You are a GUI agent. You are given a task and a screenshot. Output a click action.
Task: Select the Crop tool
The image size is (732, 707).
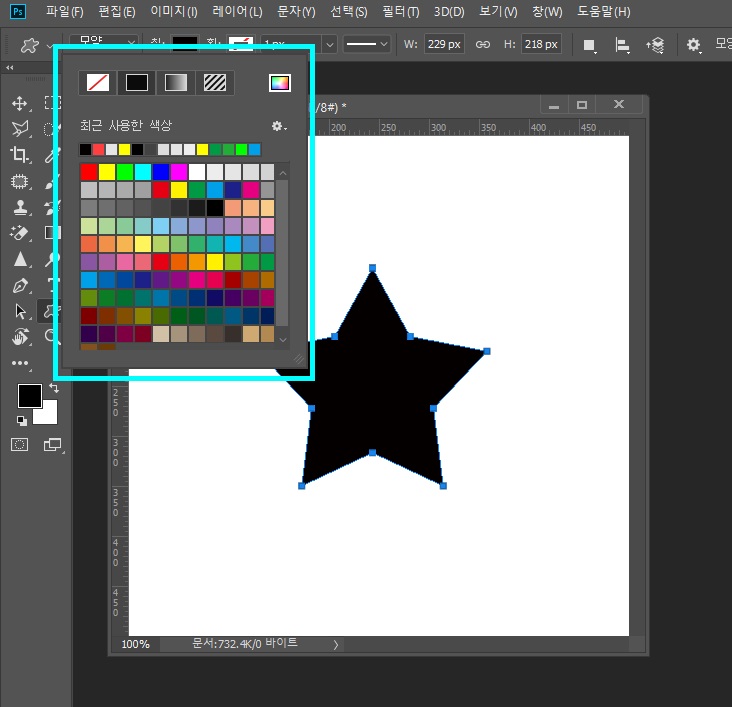click(19, 155)
